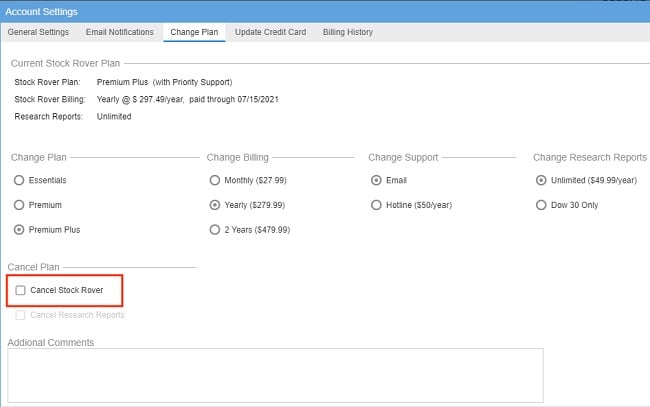Select the Change Plan tab
This screenshot has width=650, height=407.
pyautogui.click(x=194, y=32)
